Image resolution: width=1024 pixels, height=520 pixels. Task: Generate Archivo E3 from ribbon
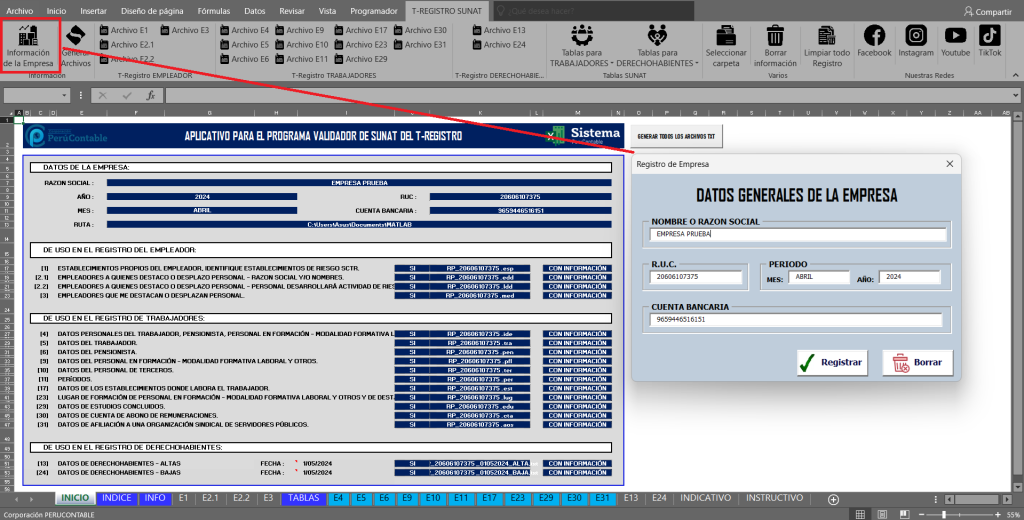[x=185, y=30]
